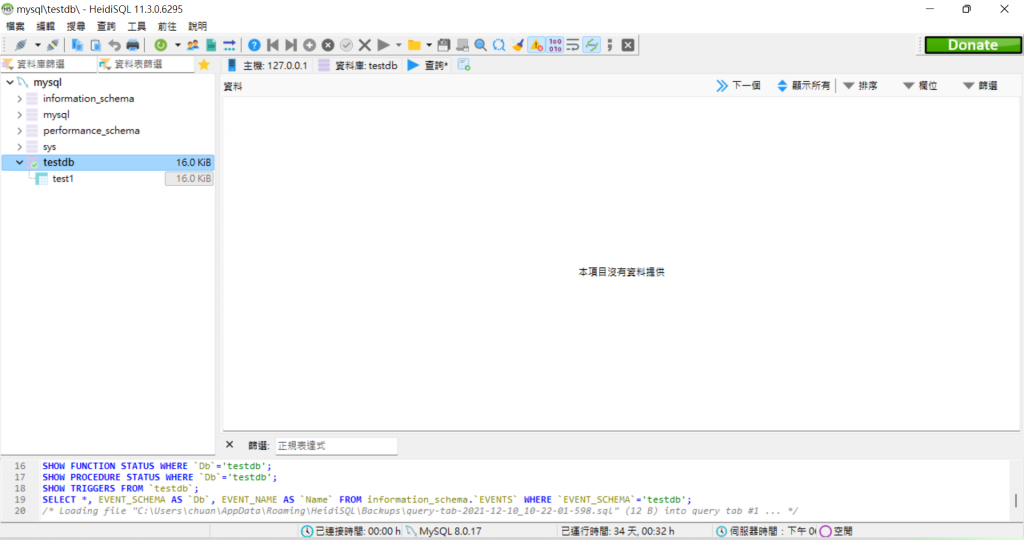Open the 編輯 menu
The height and width of the screenshot is (540, 1024).
tap(46, 26)
